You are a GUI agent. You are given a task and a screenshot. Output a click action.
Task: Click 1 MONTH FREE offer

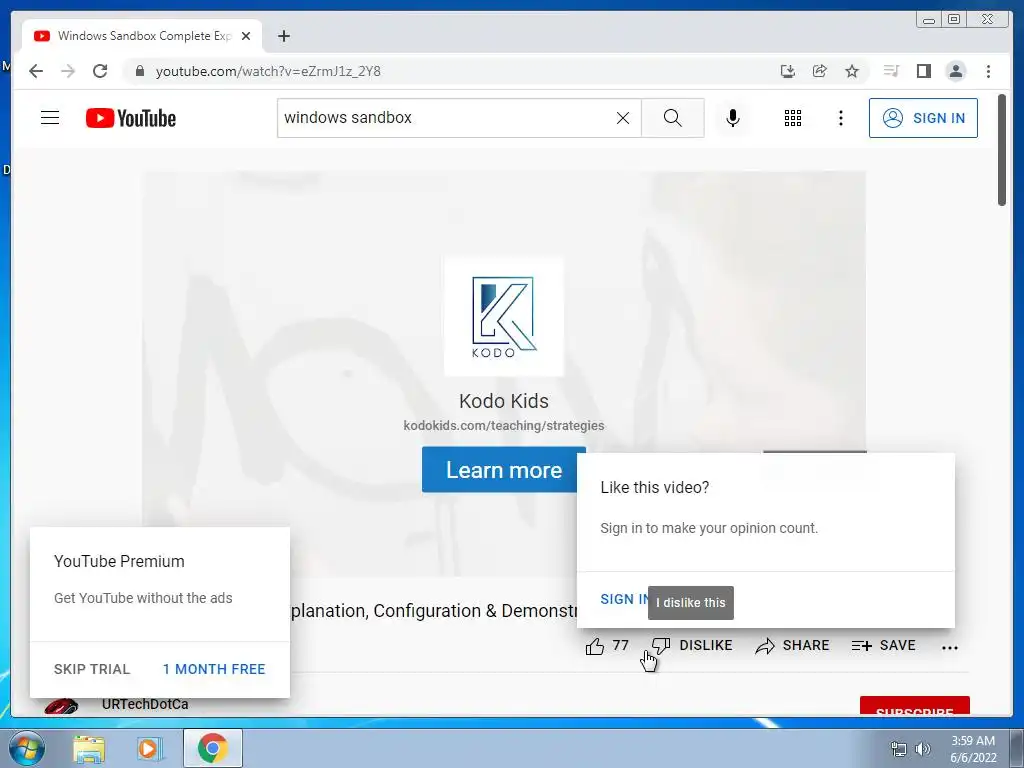[x=214, y=669]
